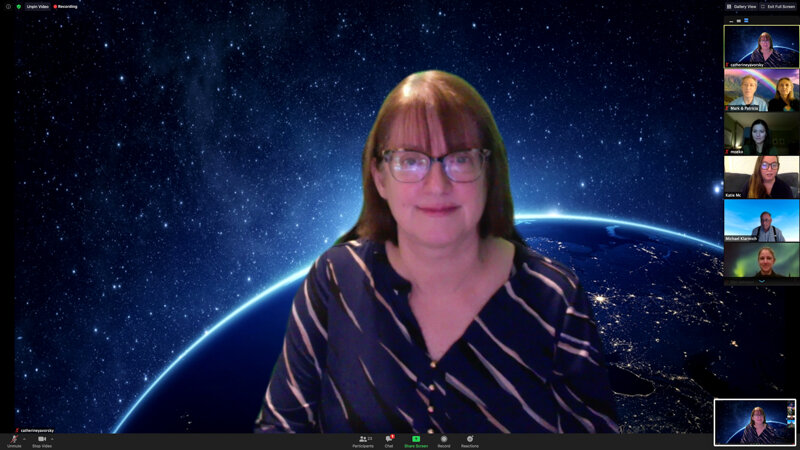The width and height of the screenshot is (800, 450).
Task: Minimize the participant thumbnail strip
Action: click(731, 21)
